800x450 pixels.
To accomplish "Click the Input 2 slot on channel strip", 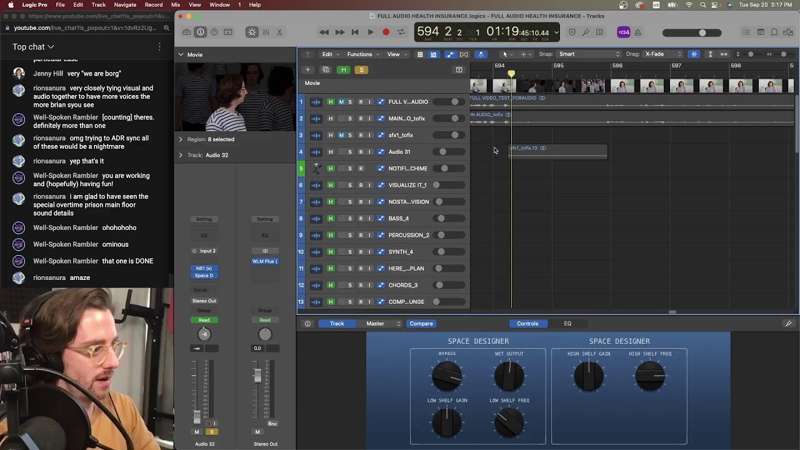I will pos(207,251).
